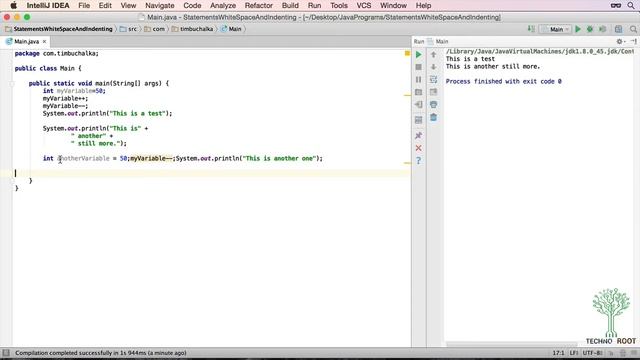
Task: Open the Project Structure icon
Action: [x=619, y=29]
